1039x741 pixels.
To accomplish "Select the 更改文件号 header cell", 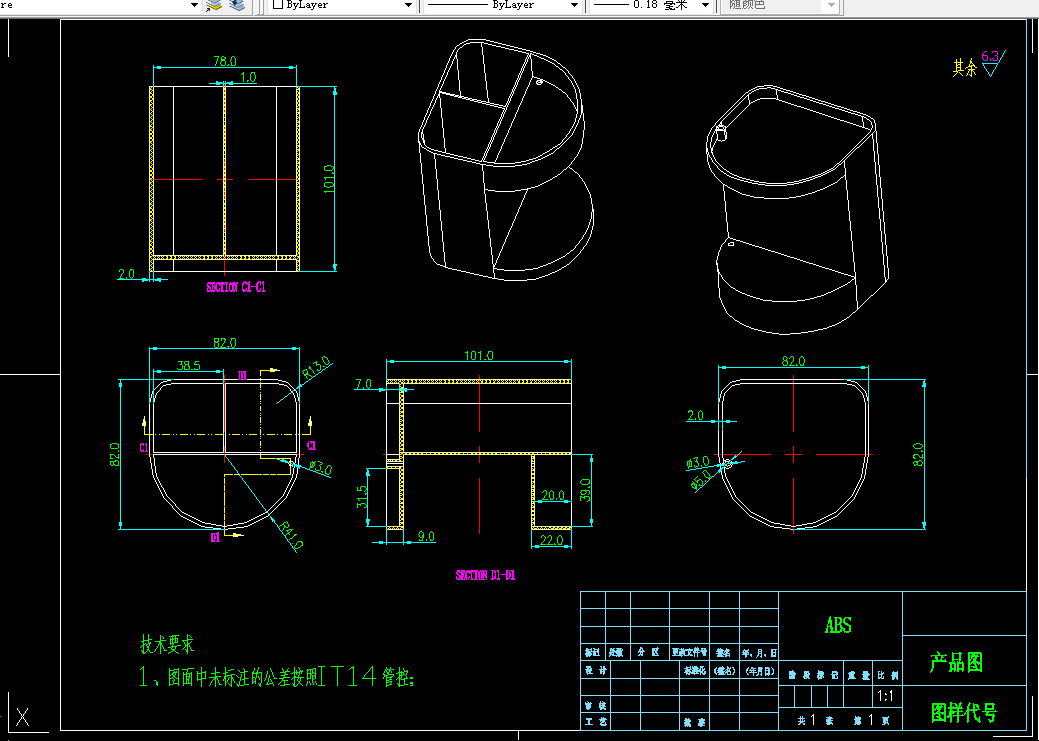I will pos(690,652).
